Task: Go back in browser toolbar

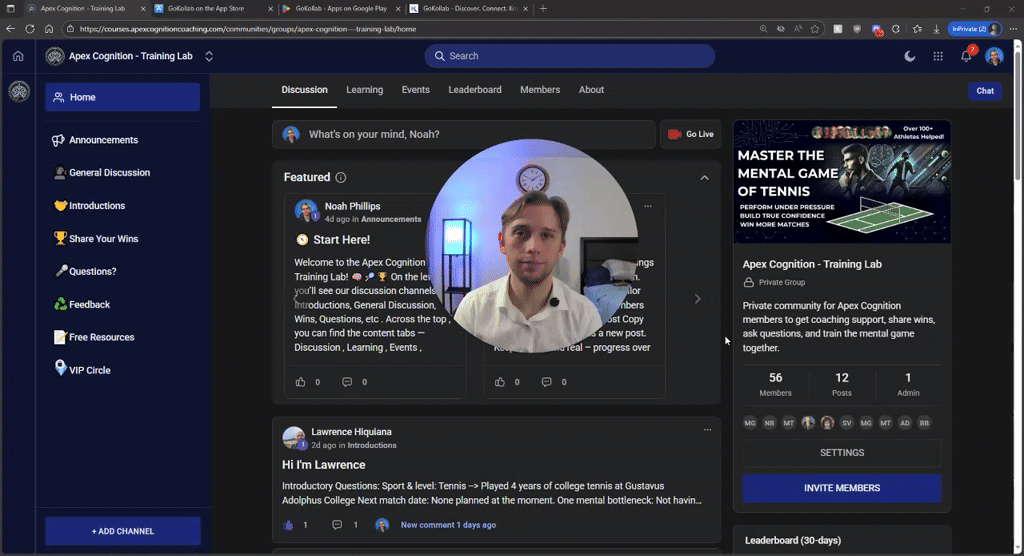Action: (10, 29)
